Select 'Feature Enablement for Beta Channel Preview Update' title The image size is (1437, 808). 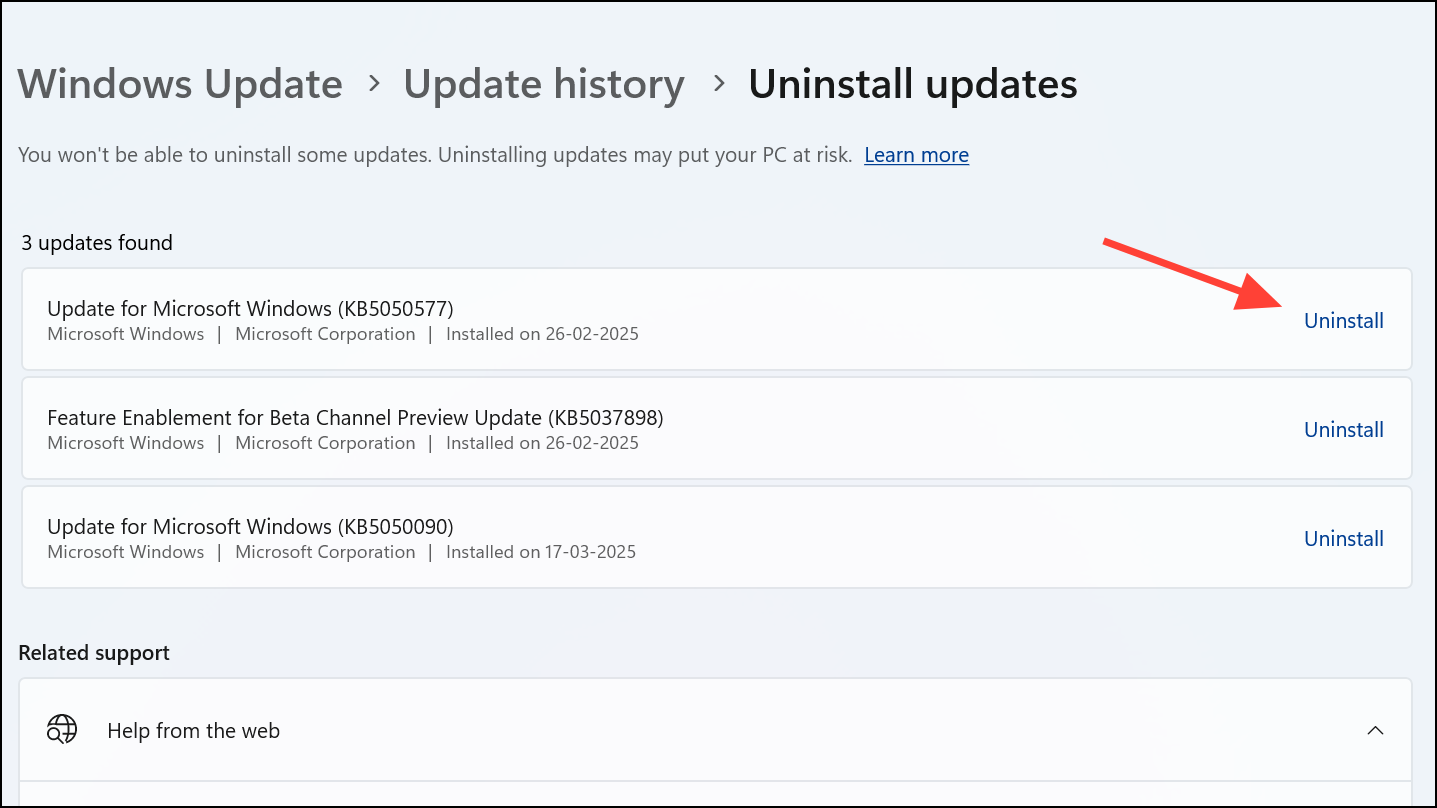click(355, 417)
